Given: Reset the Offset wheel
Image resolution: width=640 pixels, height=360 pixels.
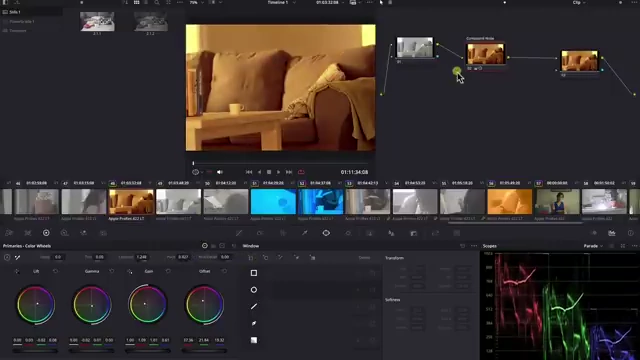Looking at the screenshot, I should point(224,271).
